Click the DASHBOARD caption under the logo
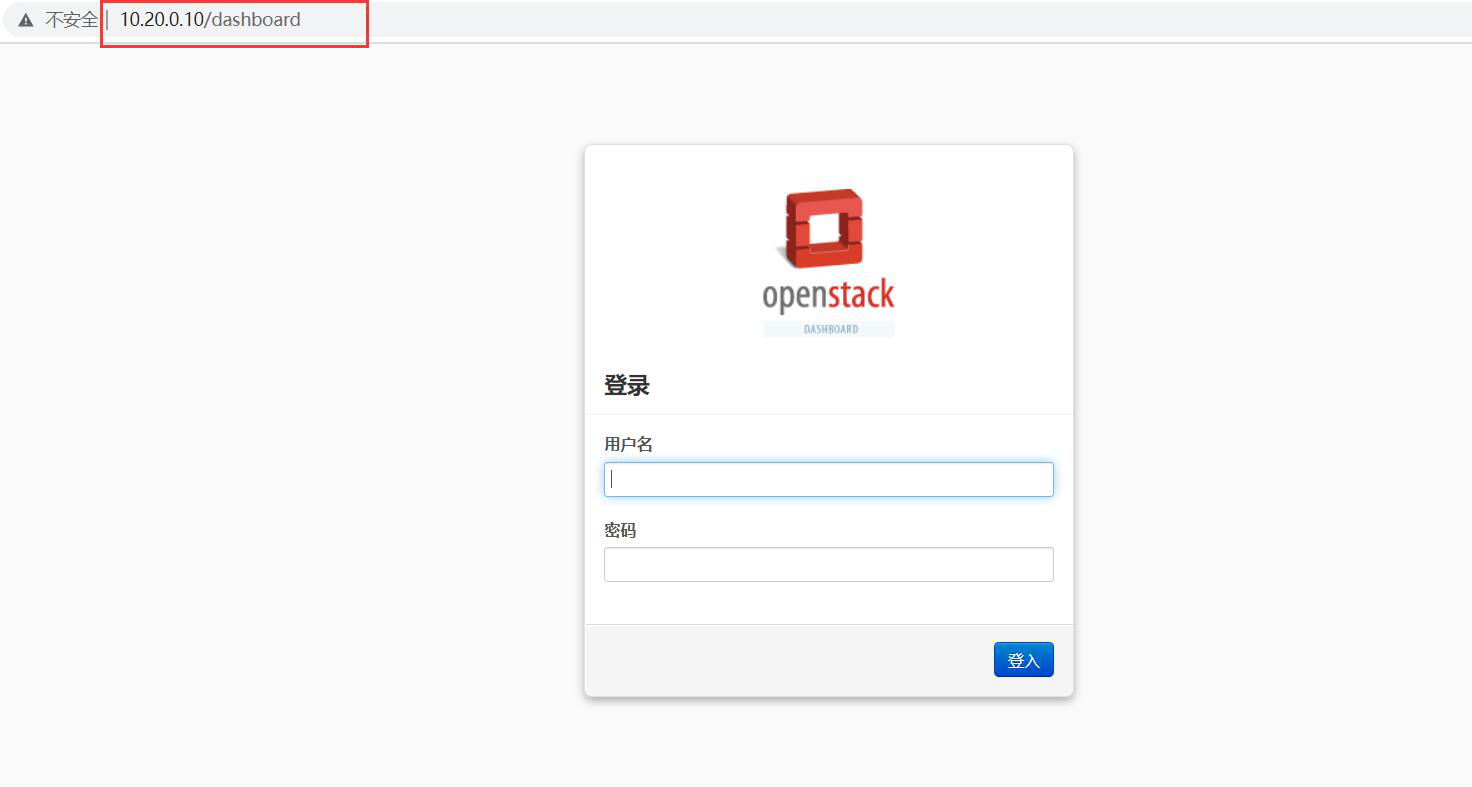 click(830, 329)
